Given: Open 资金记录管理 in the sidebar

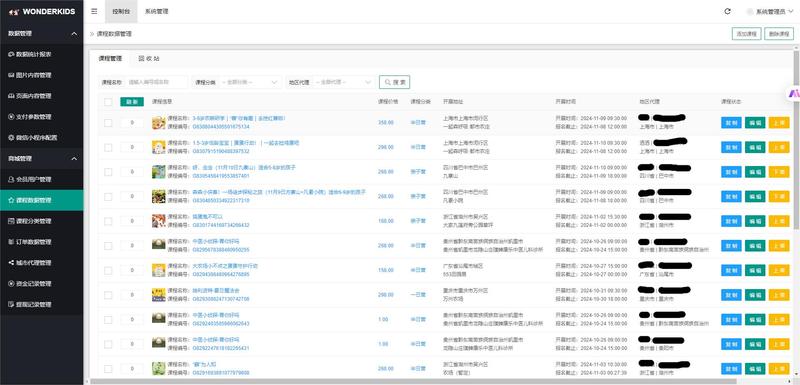Looking at the screenshot, I should point(42,284).
